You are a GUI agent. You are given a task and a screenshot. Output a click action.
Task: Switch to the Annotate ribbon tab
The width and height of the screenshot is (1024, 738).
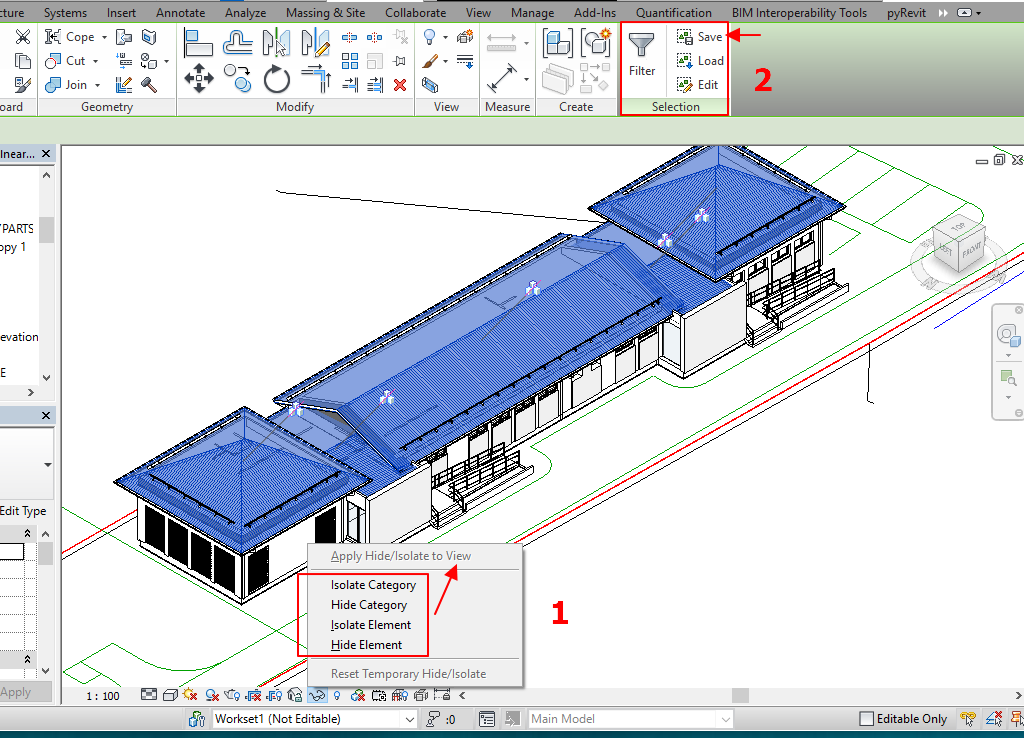180,12
